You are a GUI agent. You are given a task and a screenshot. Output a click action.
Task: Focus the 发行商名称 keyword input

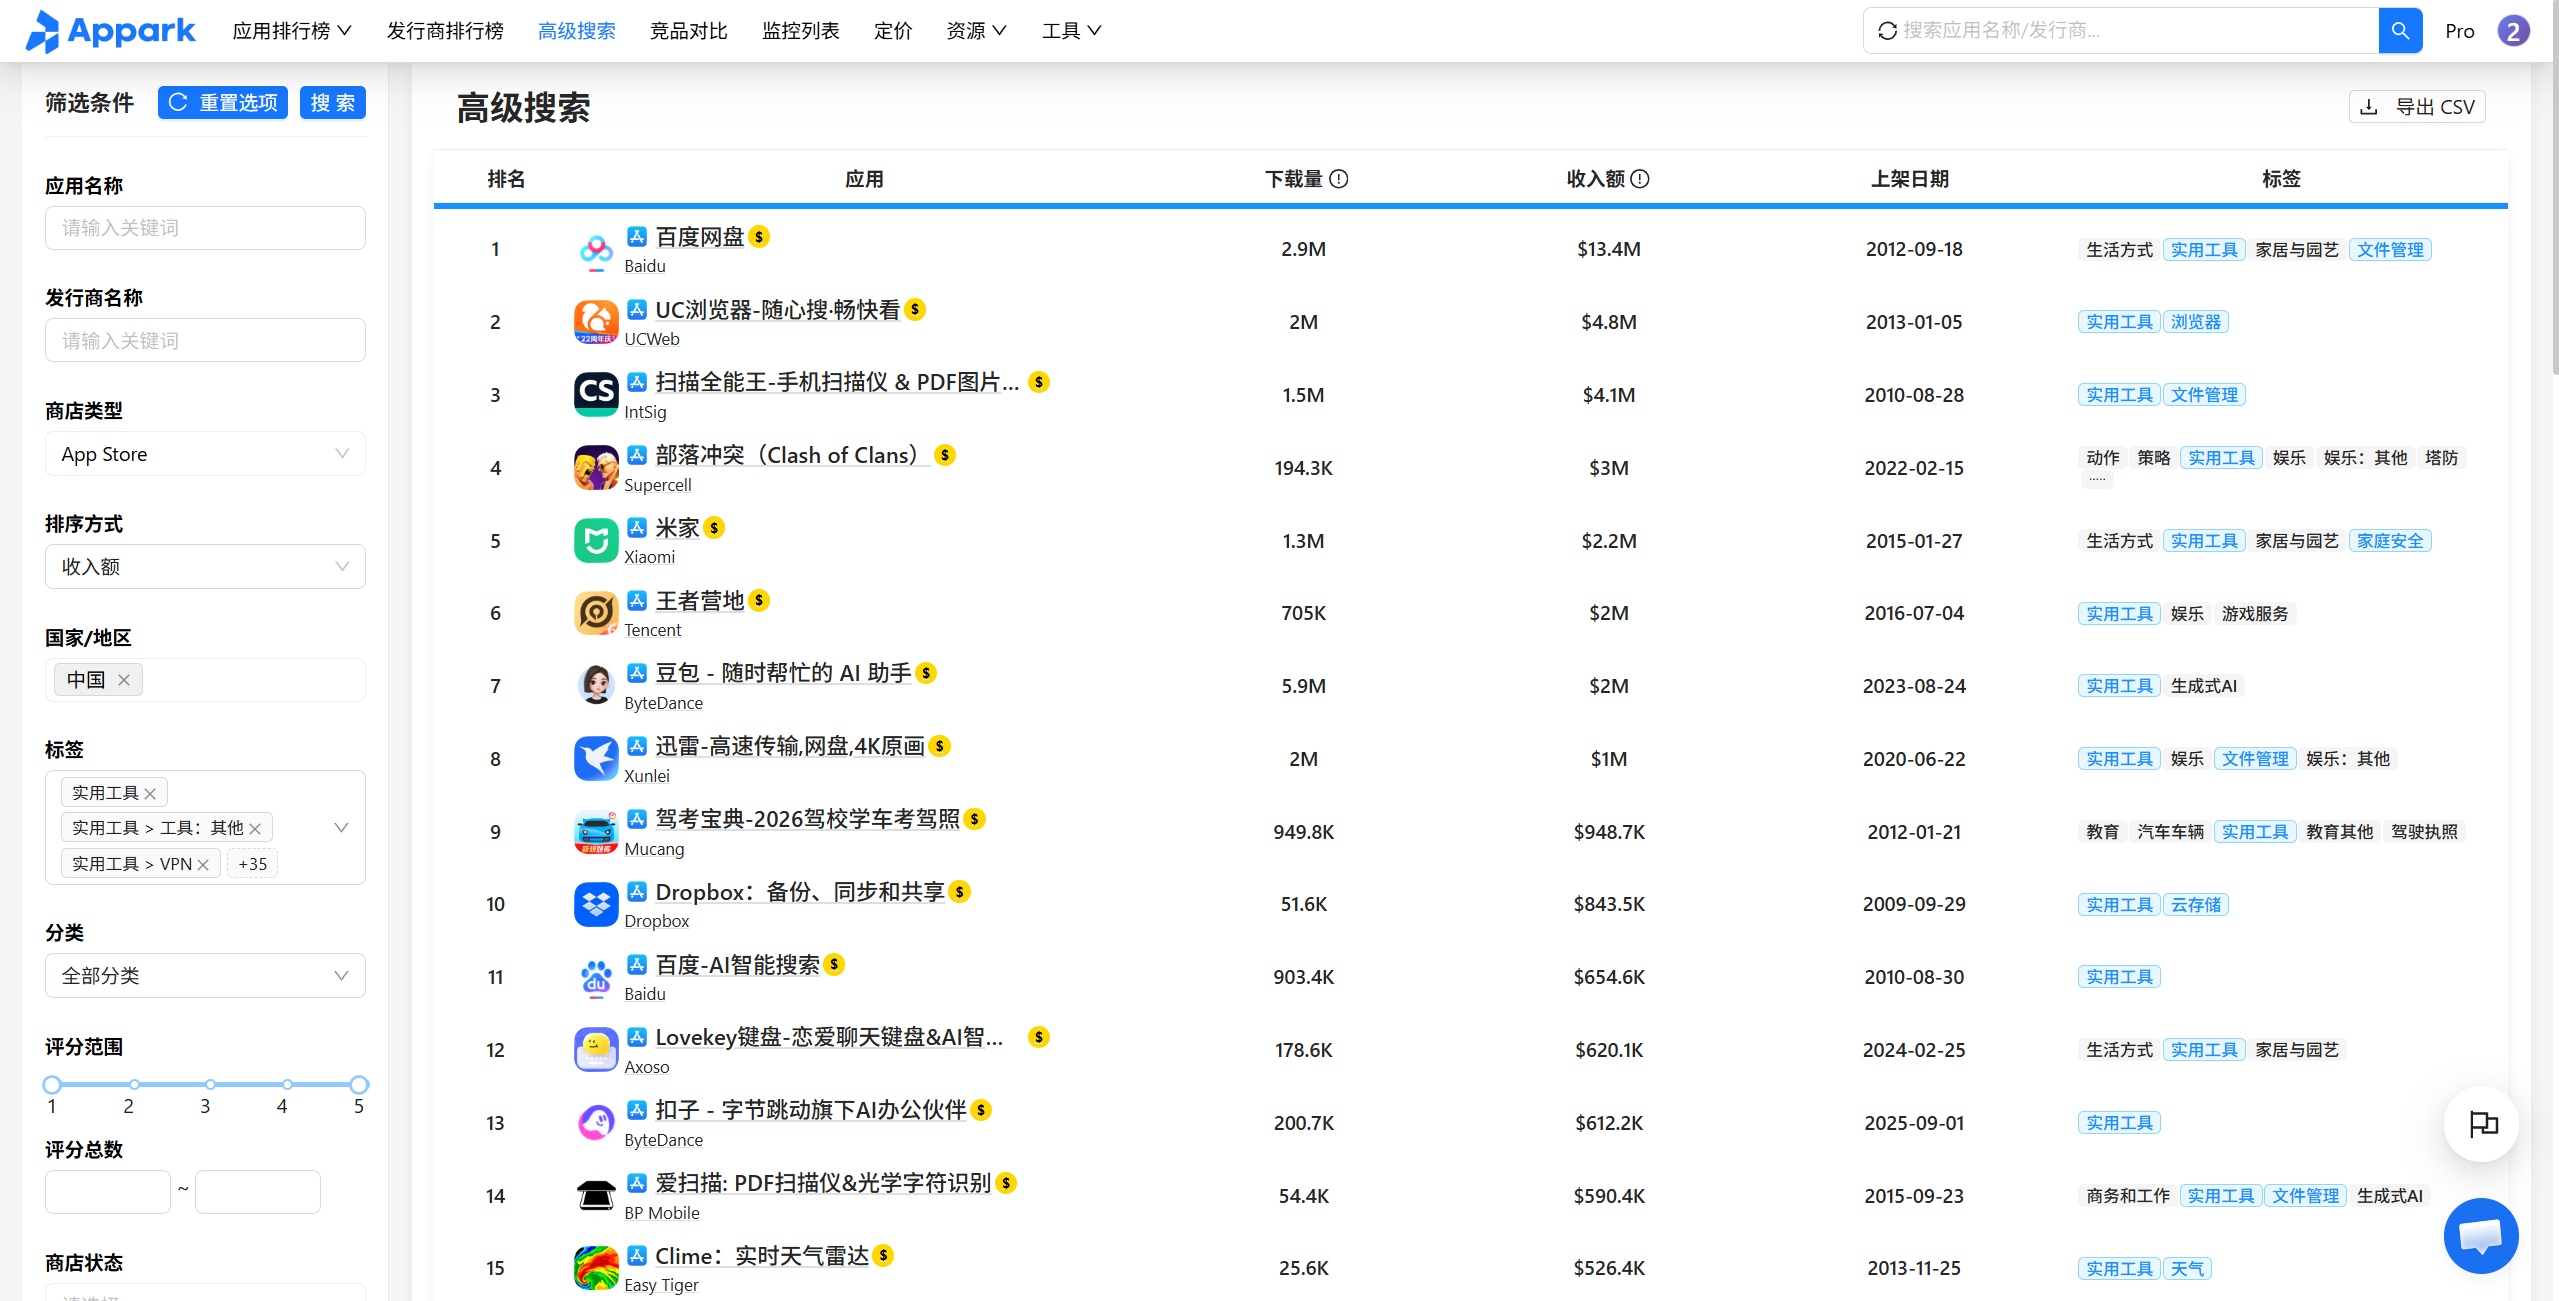[205, 341]
